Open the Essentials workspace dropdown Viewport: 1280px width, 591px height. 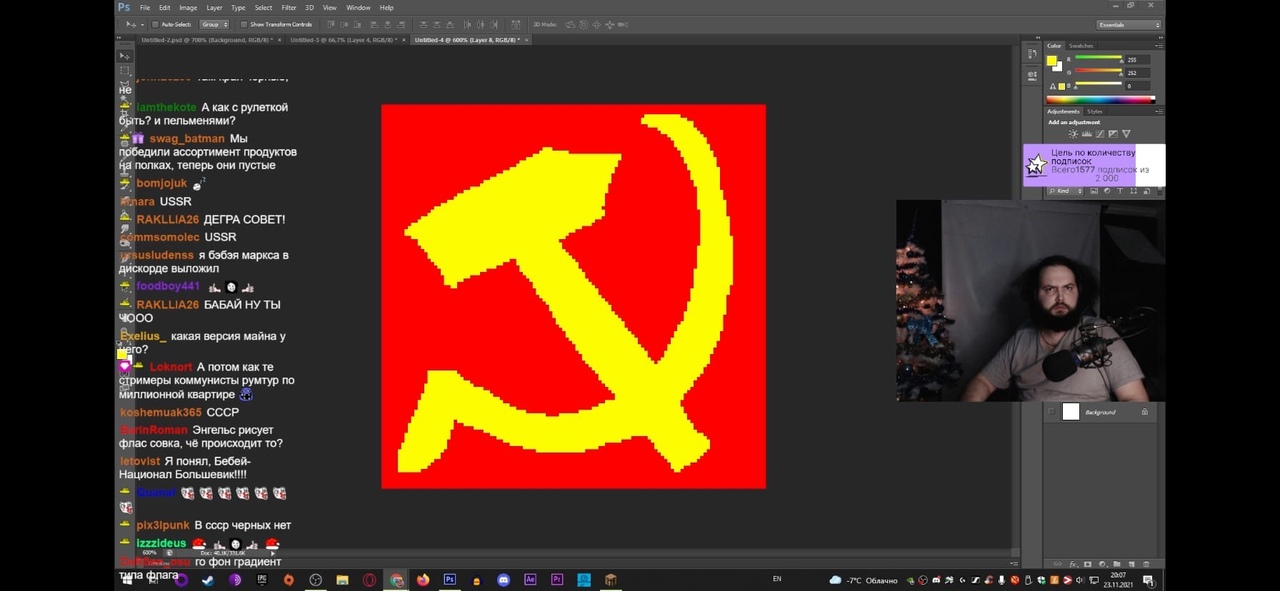(x=1129, y=24)
